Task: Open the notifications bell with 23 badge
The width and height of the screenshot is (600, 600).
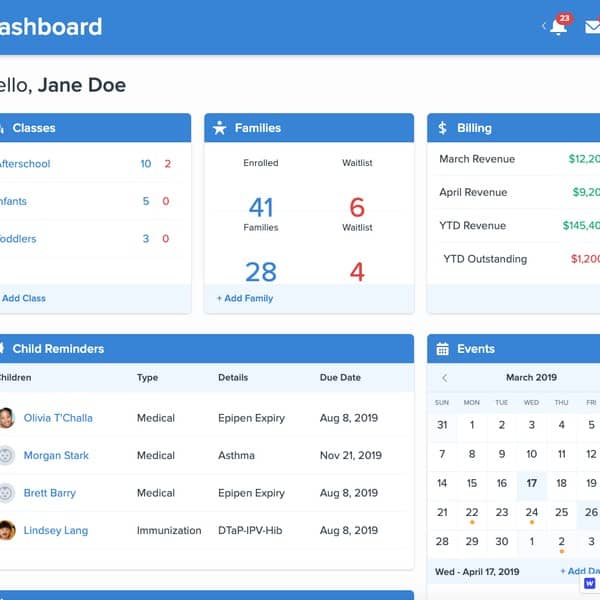Action: 558,27
